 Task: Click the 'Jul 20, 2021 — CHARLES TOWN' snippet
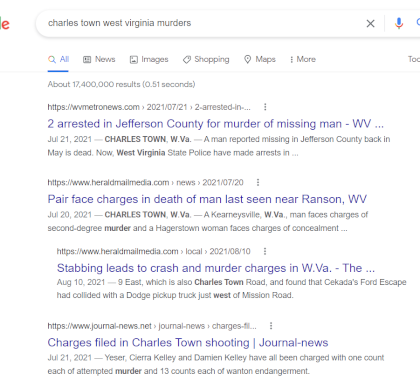[208, 221]
